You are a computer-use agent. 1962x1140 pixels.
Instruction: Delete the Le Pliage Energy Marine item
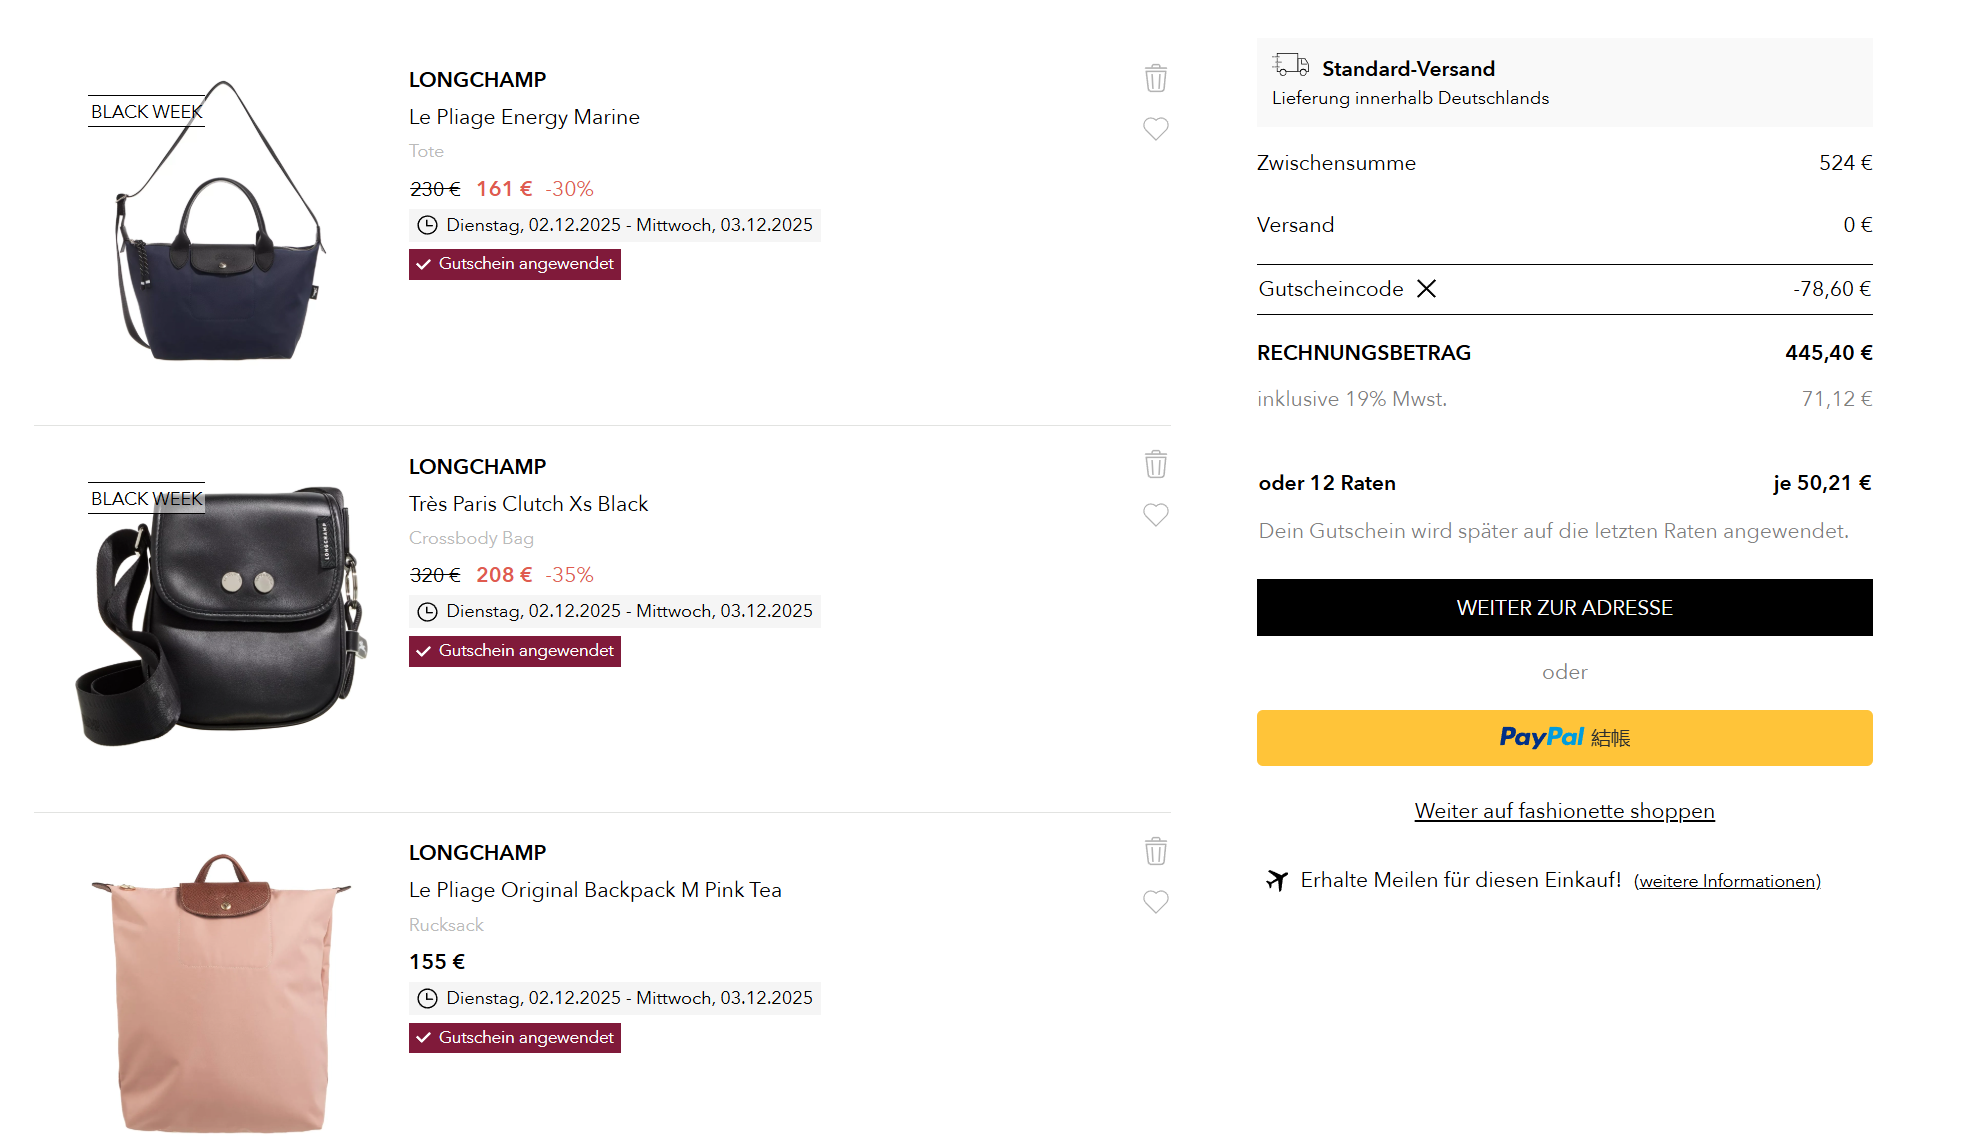click(1155, 78)
